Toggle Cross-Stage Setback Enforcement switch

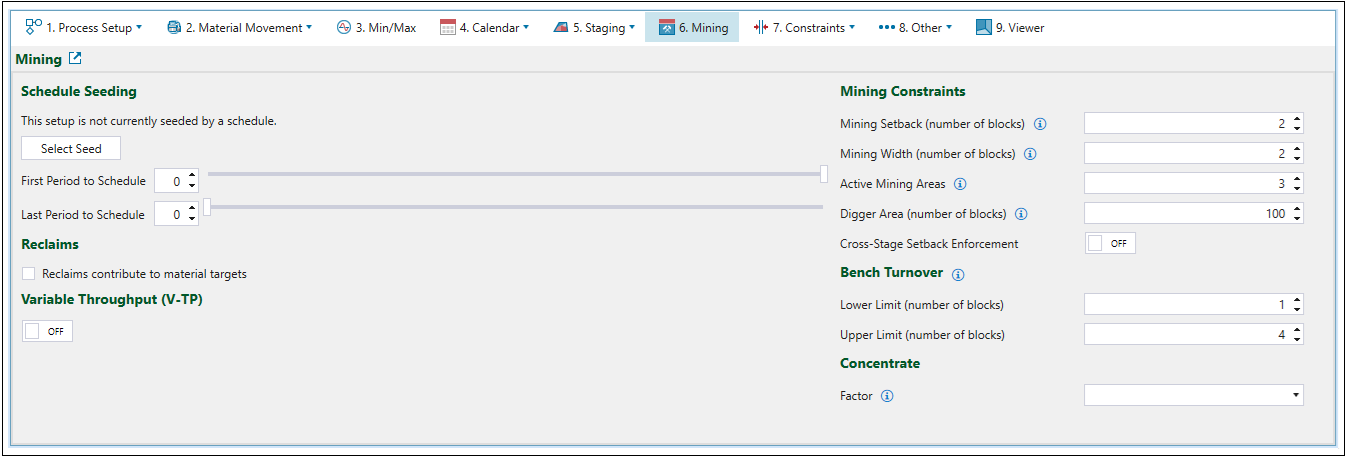click(x=1110, y=243)
